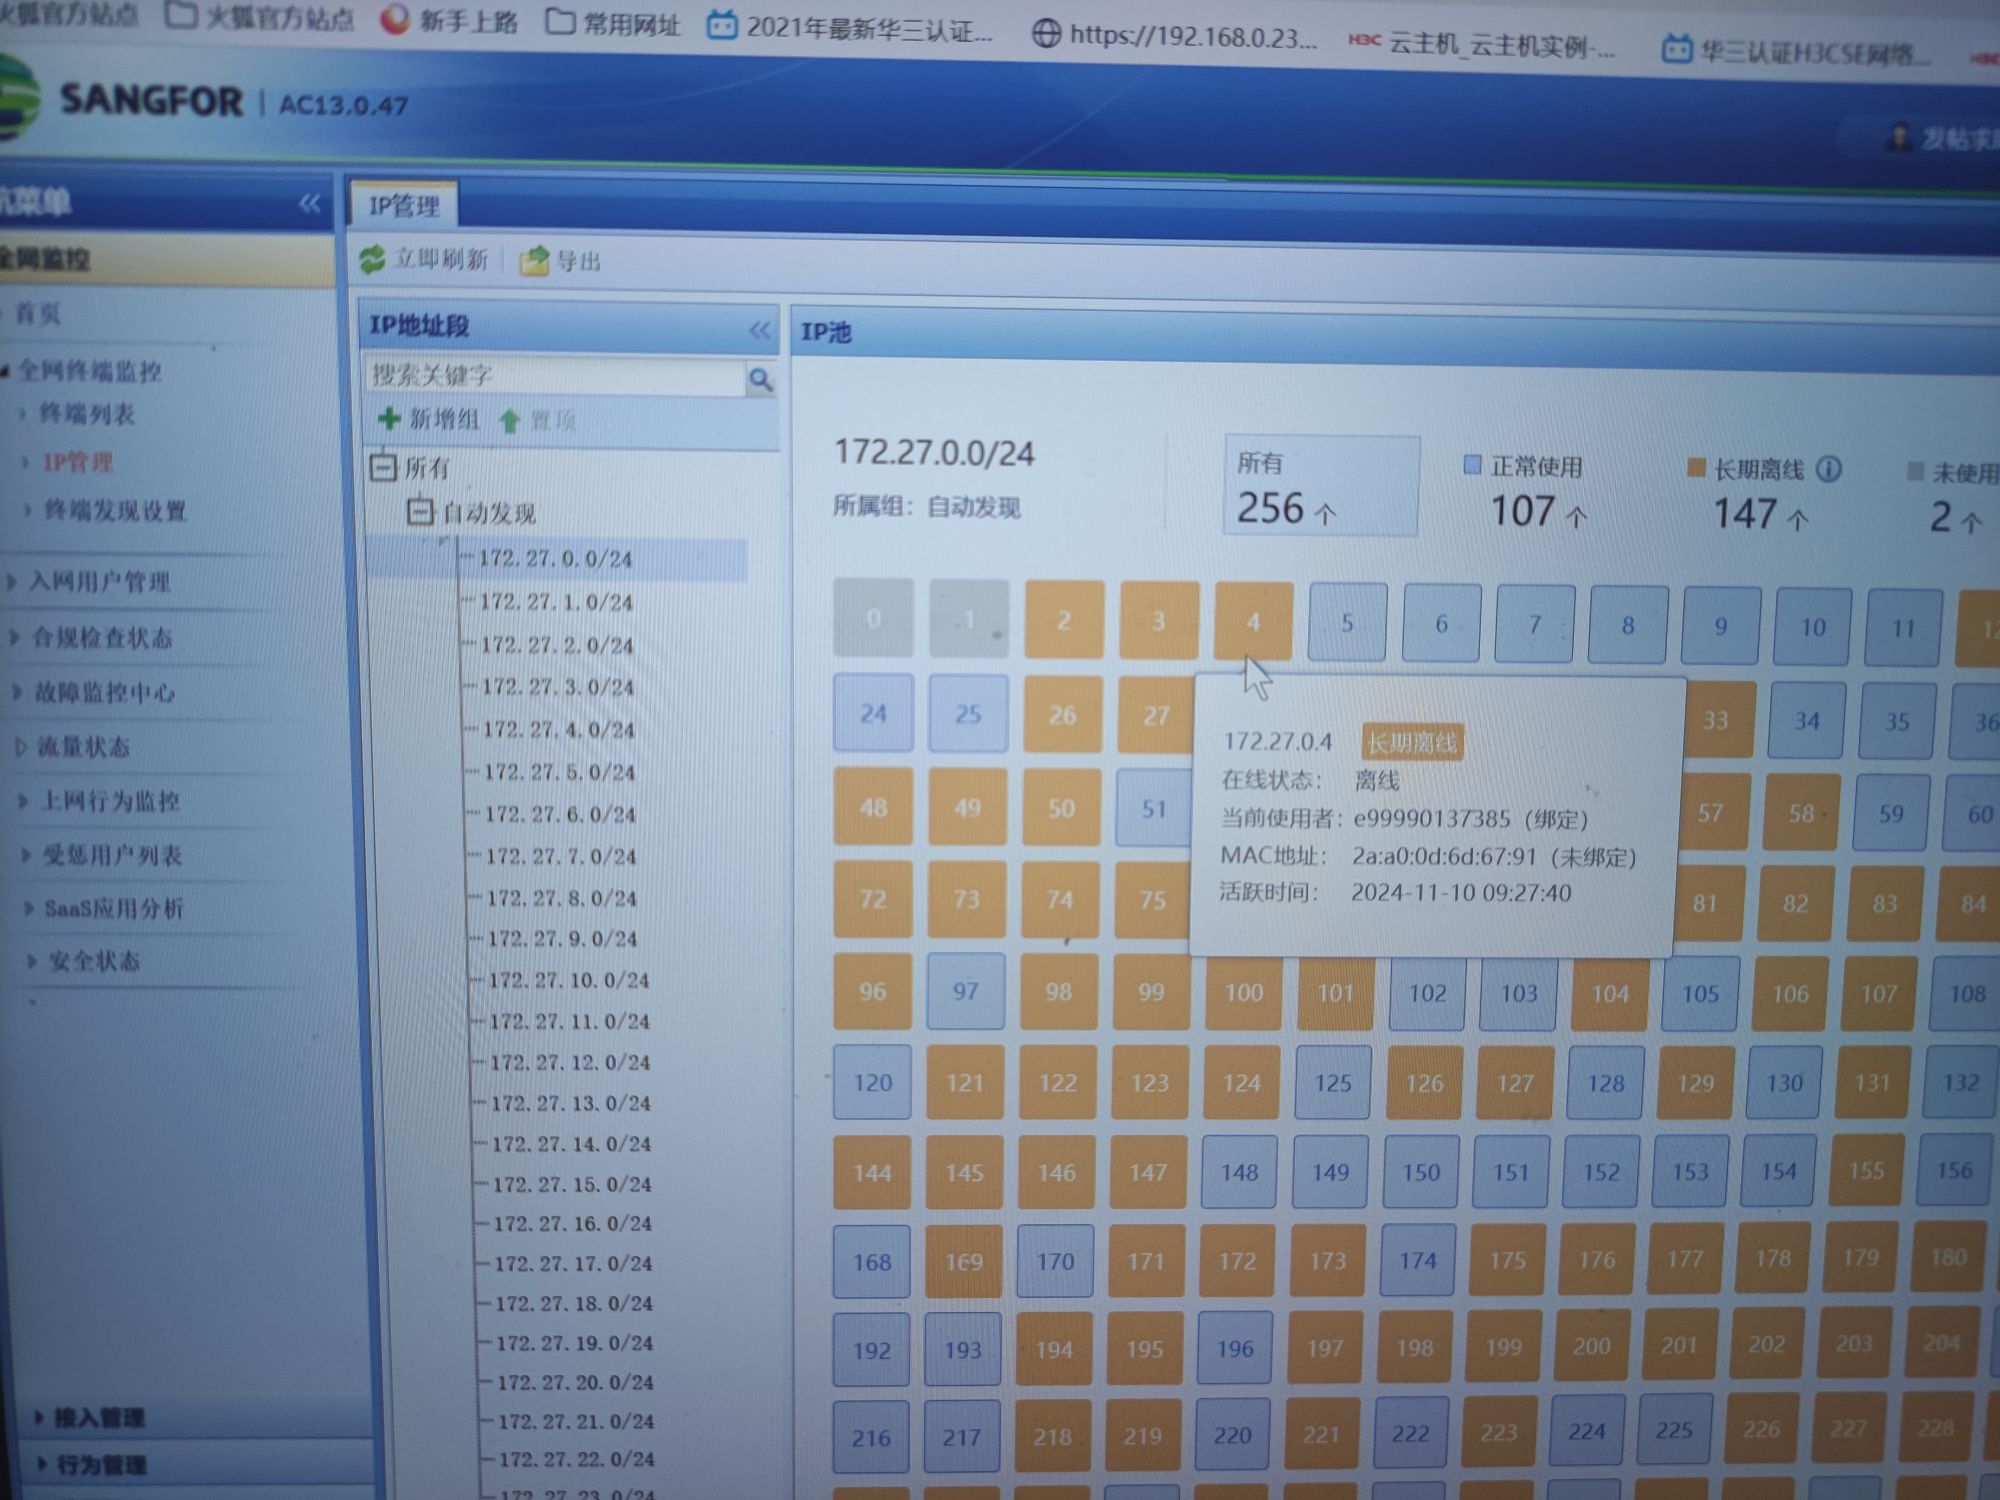Click IP pool cell 48

(x=873, y=807)
